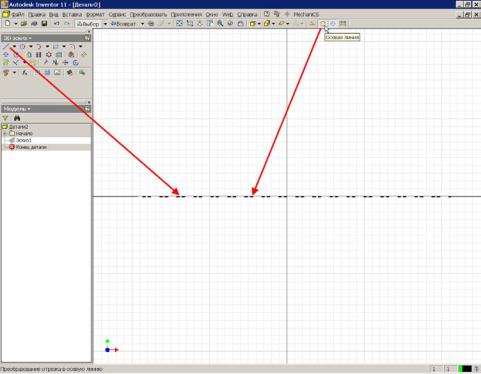This screenshot has height=374, width=481.
Task: Select Эскиз1 in the model tree
Action: pos(24,140)
